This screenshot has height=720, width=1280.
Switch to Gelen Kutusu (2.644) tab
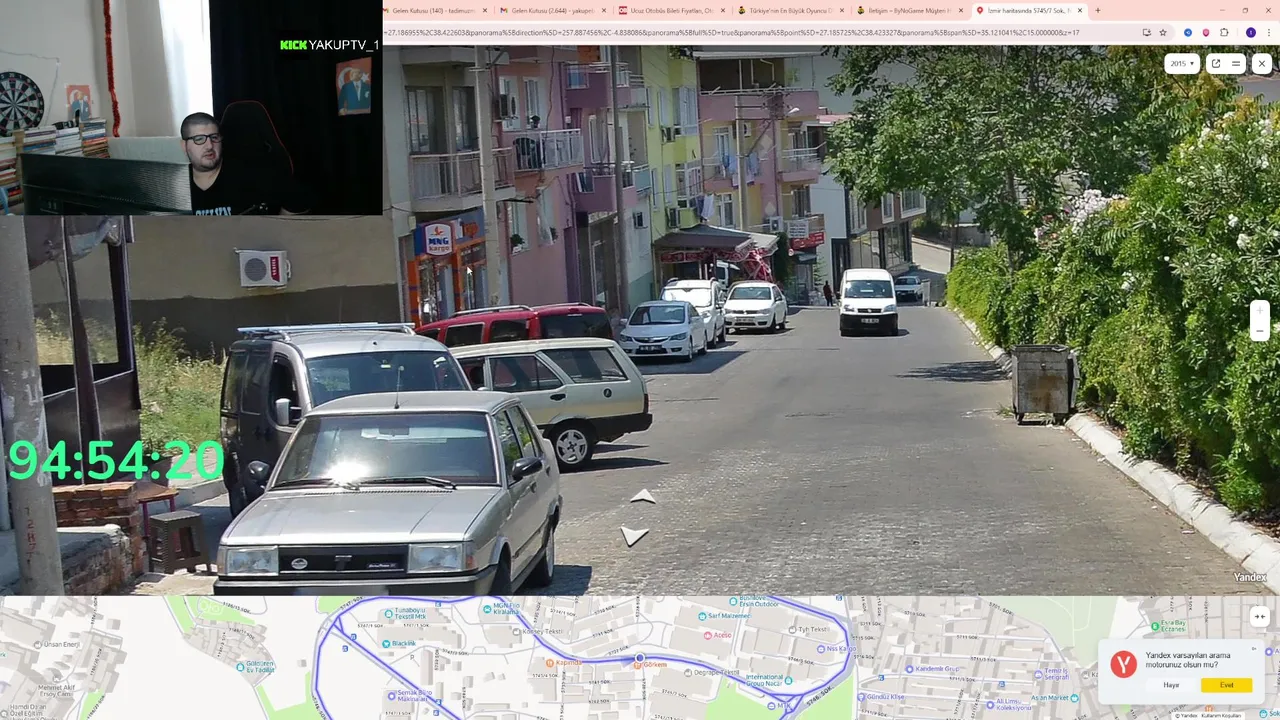tap(552, 10)
